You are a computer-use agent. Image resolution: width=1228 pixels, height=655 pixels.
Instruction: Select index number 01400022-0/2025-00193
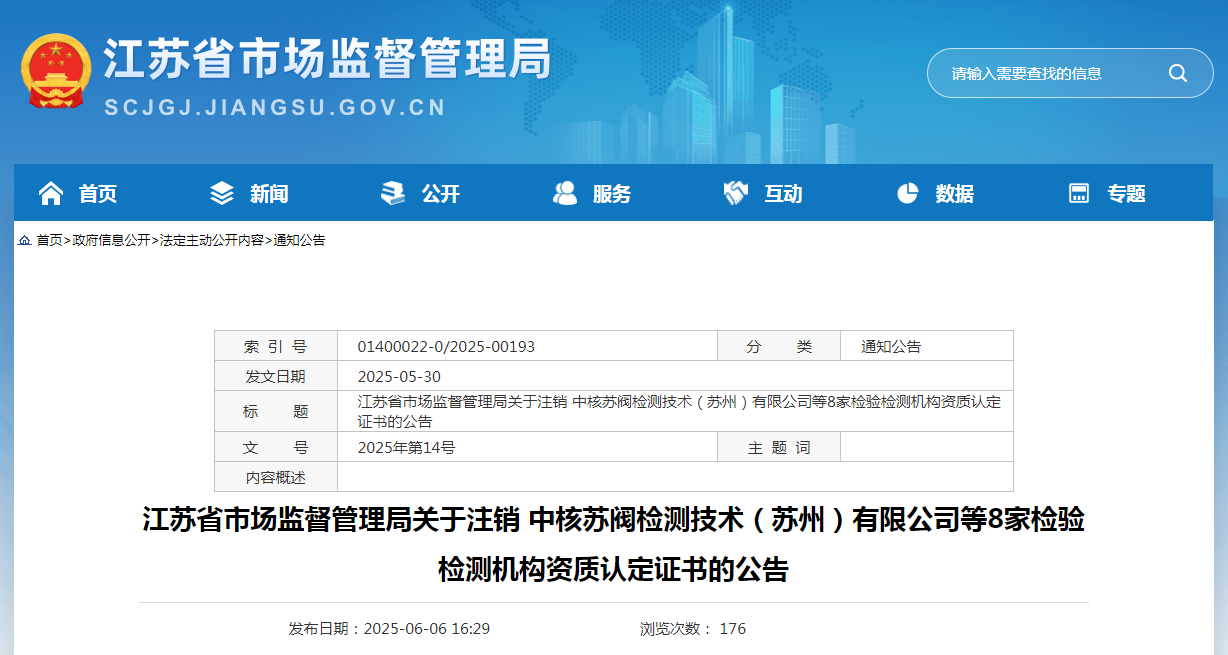point(447,347)
